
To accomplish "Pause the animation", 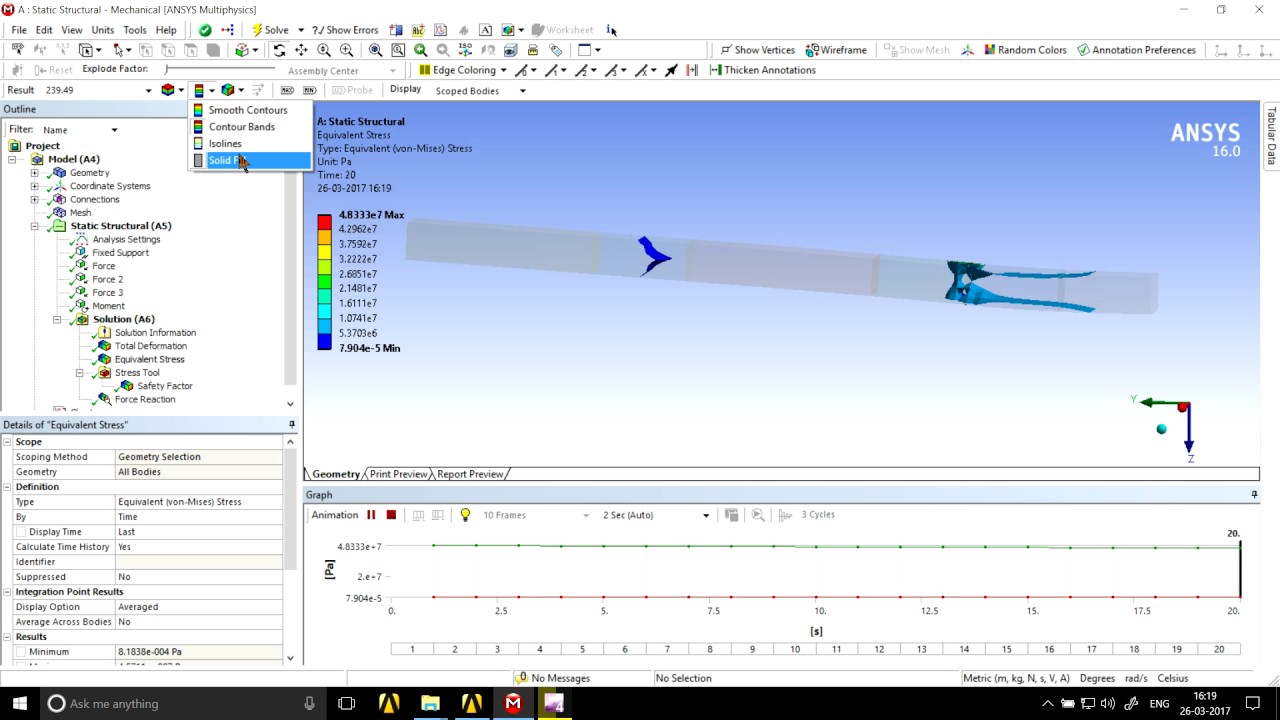I will [371, 515].
